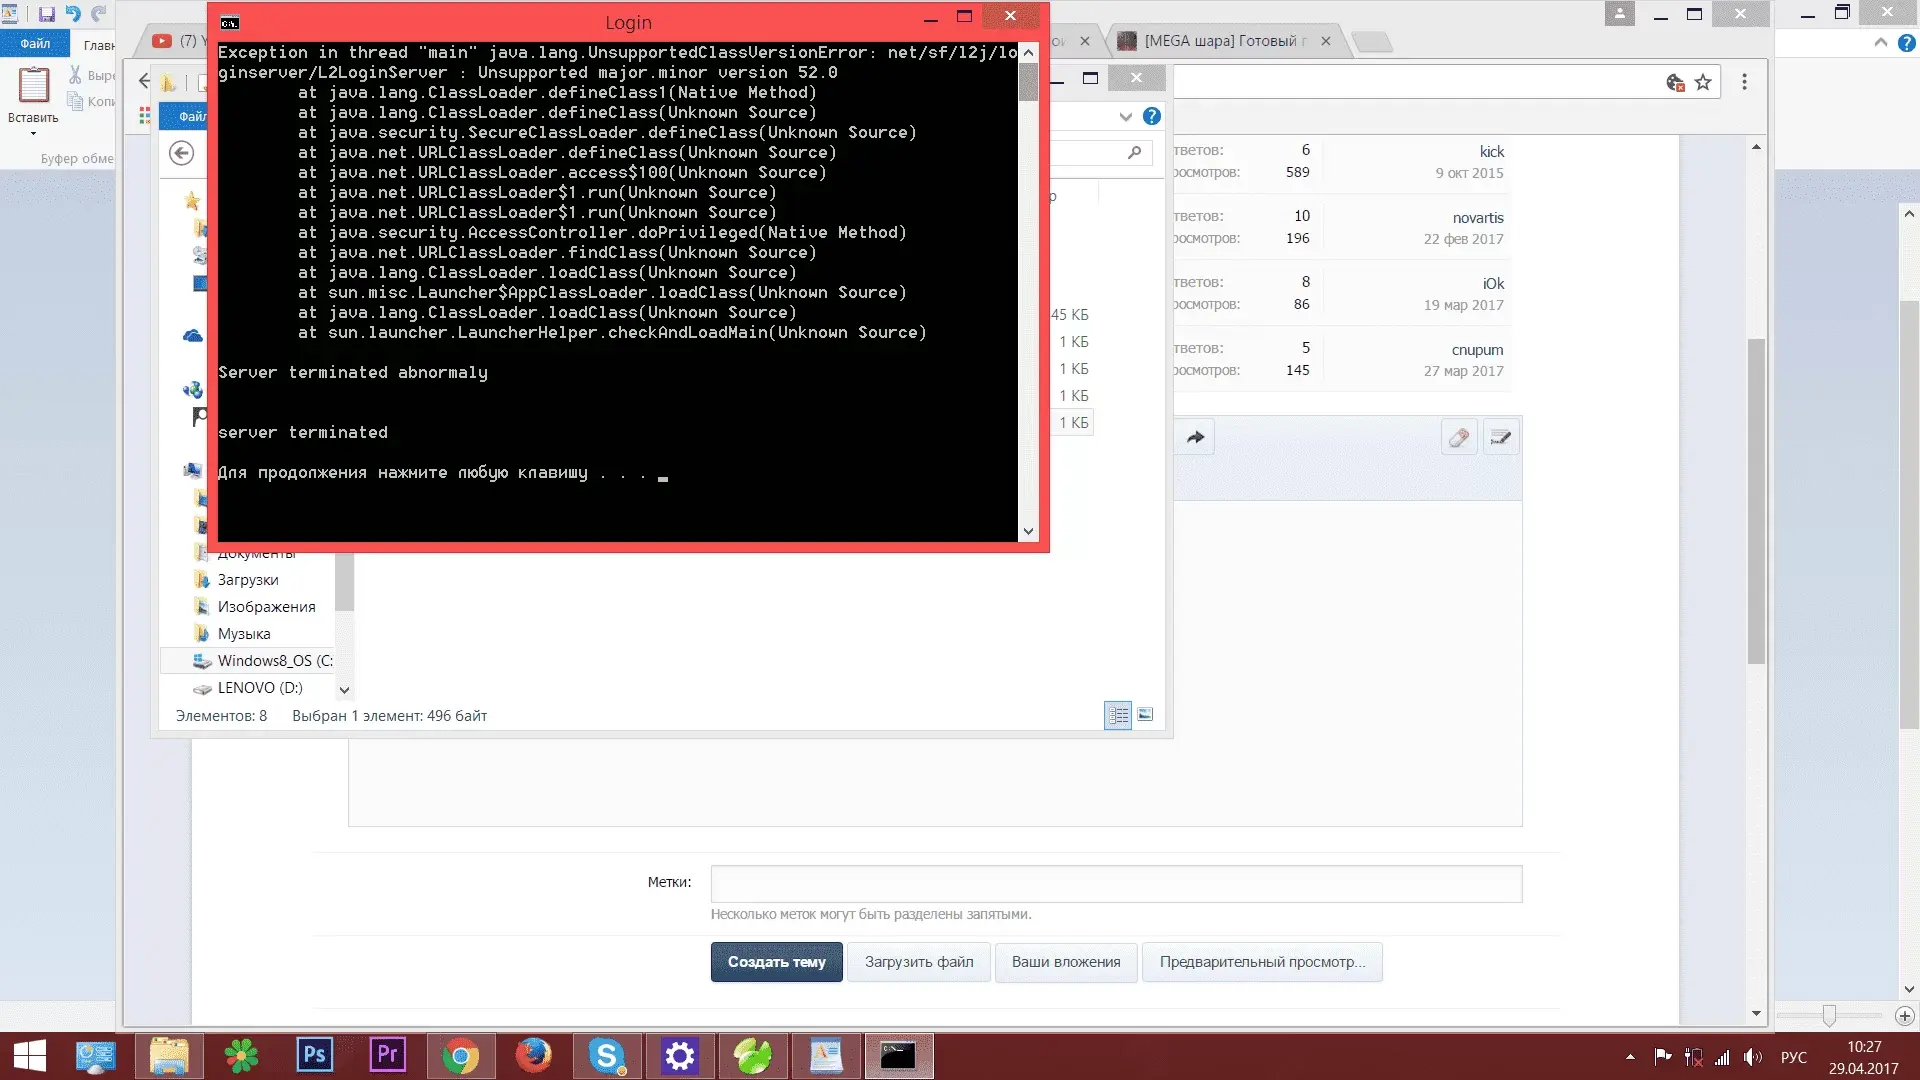
Task: Open Chrome three-dot menu
Action: (x=1744, y=82)
